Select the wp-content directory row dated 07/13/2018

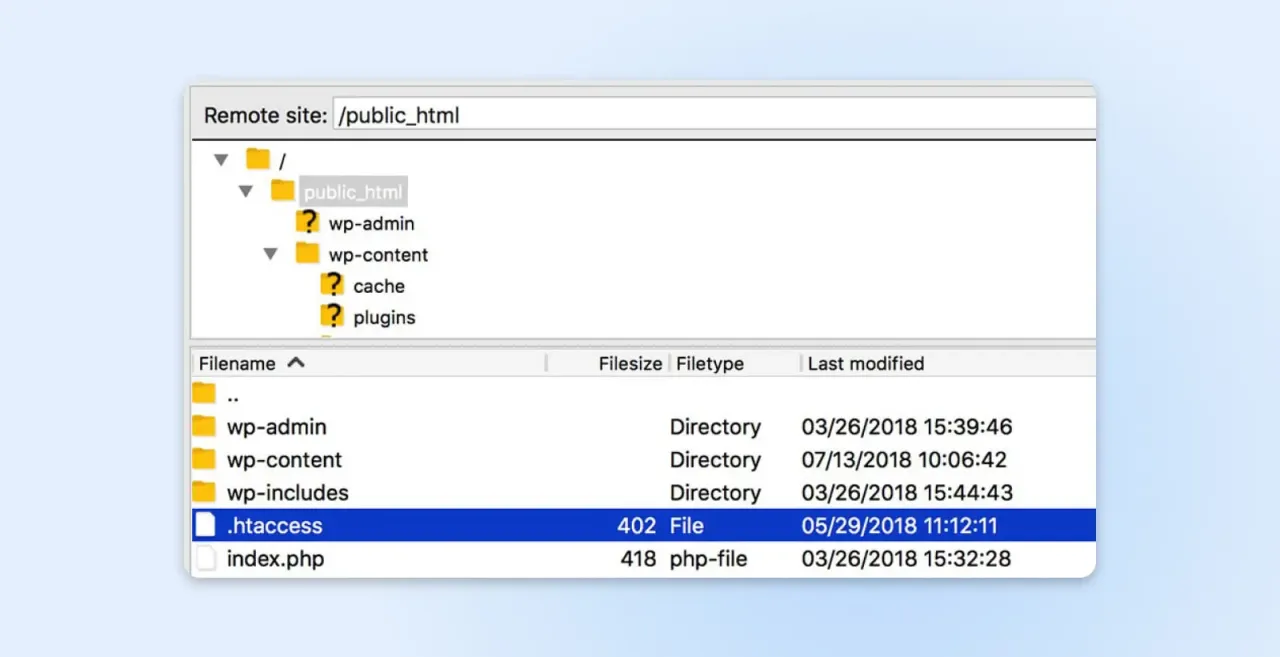pyautogui.click(x=284, y=460)
